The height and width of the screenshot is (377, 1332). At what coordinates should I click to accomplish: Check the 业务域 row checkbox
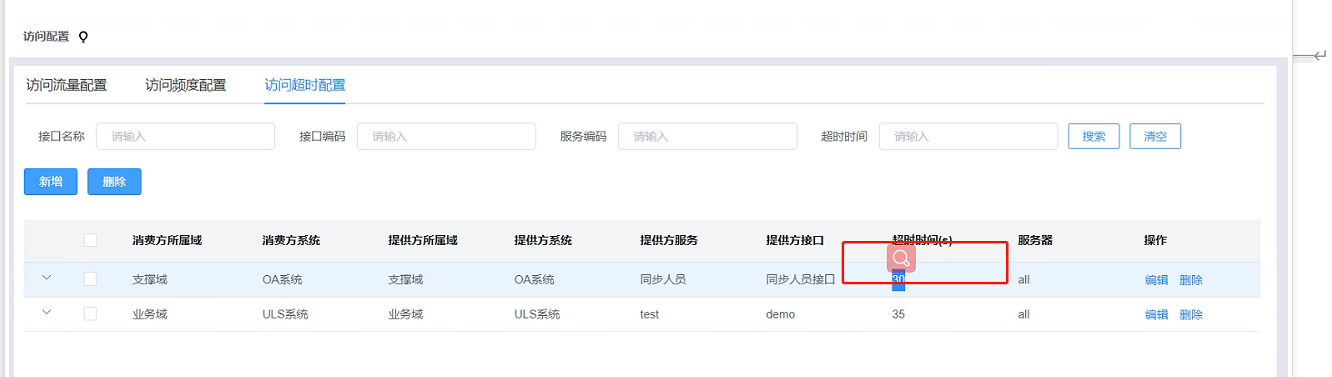click(91, 314)
